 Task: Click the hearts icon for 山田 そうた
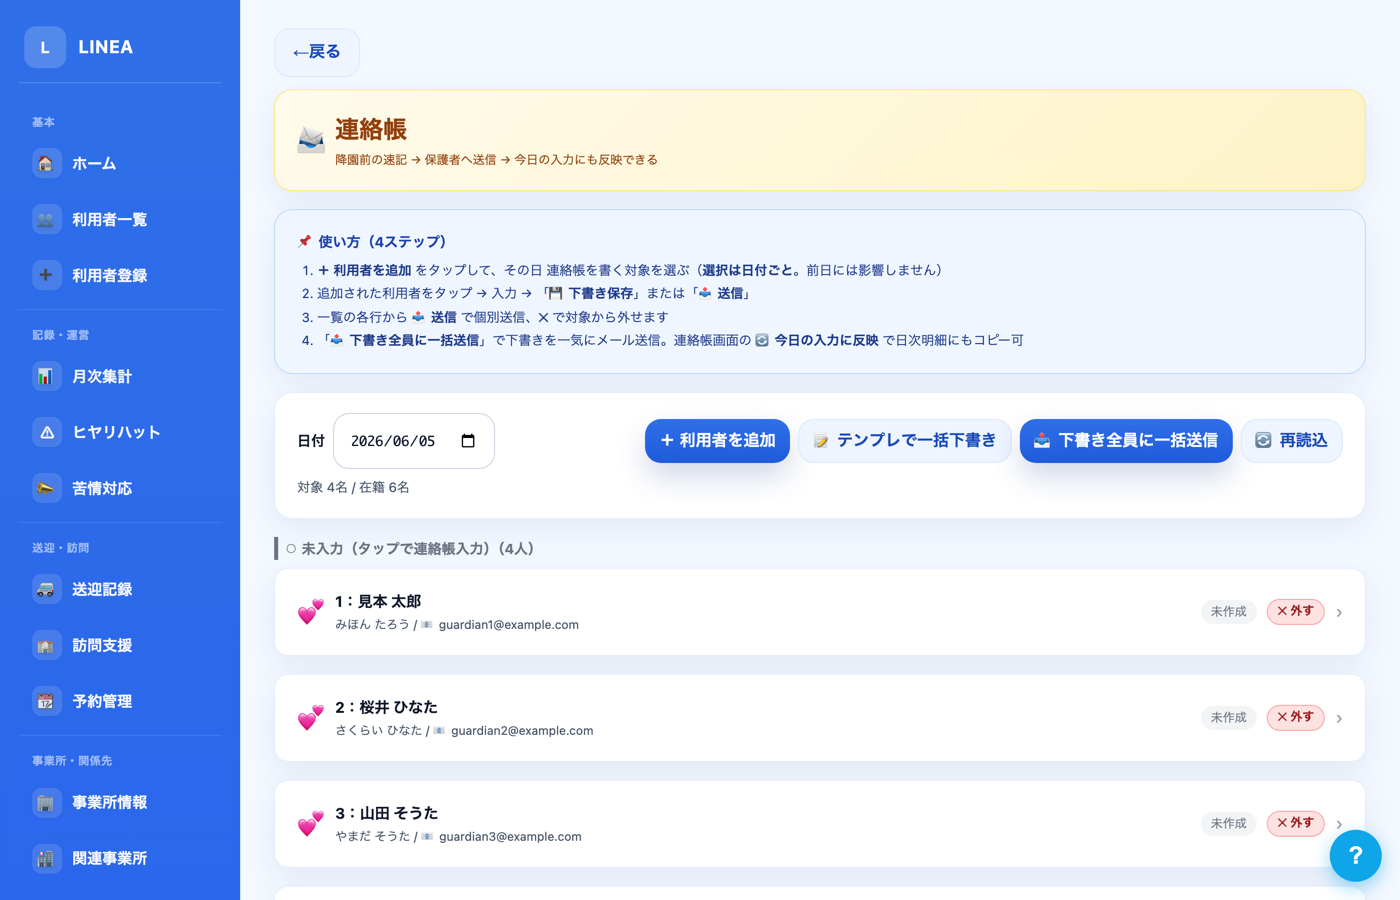pyautogui.click(x=311, y=824)
